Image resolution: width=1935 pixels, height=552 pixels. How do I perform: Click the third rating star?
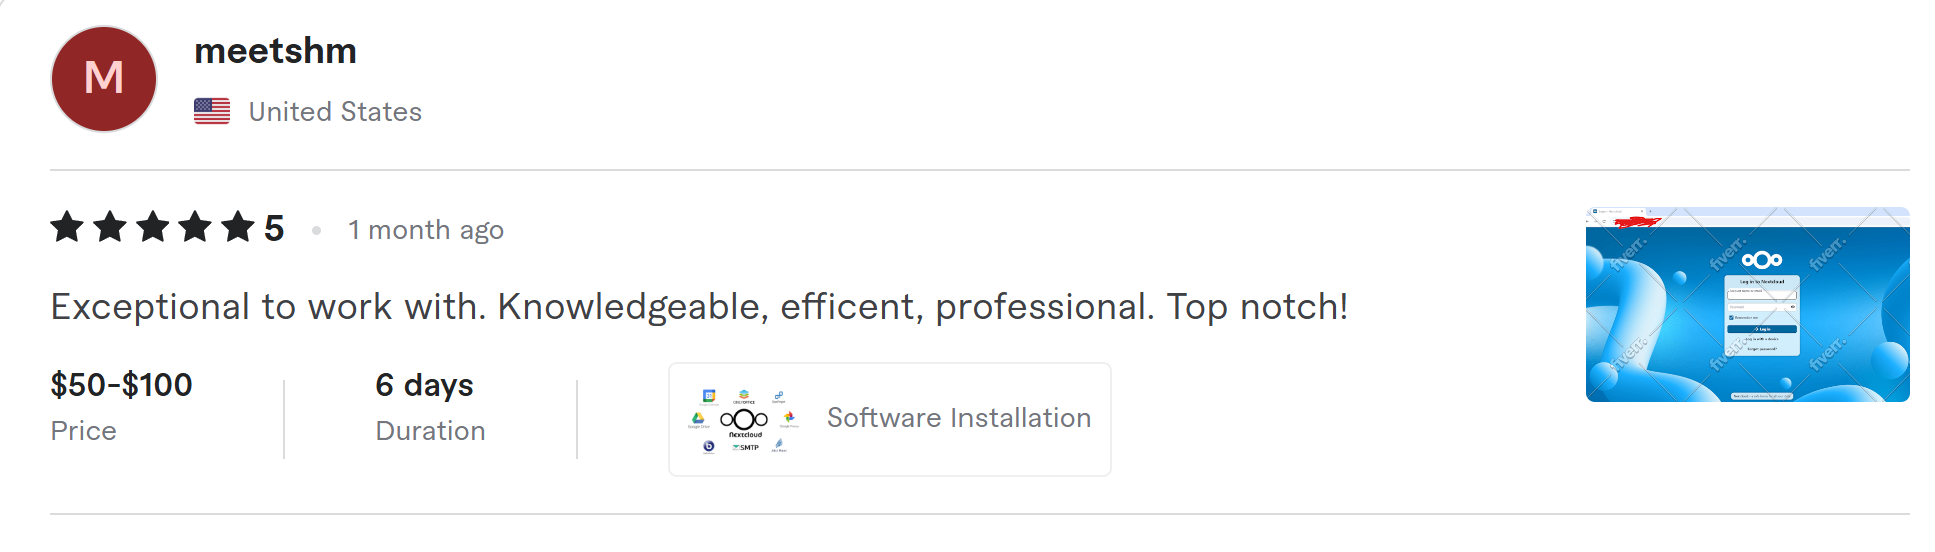[153, 228]
